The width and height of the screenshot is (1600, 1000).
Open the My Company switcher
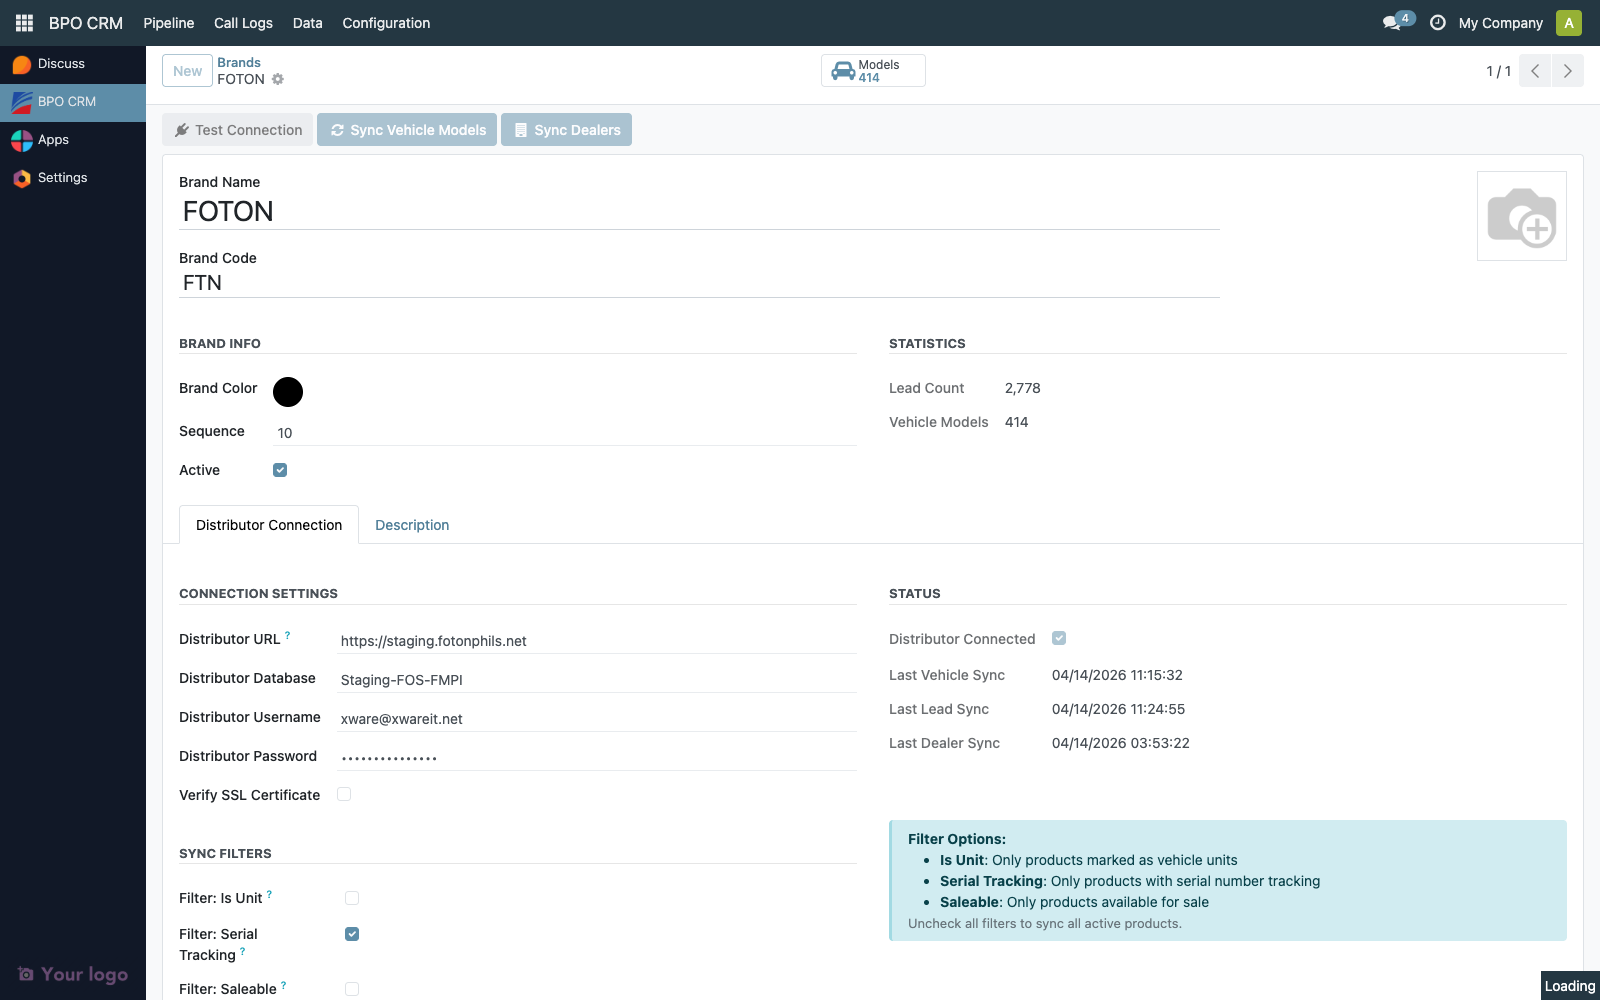point(1500,23)
